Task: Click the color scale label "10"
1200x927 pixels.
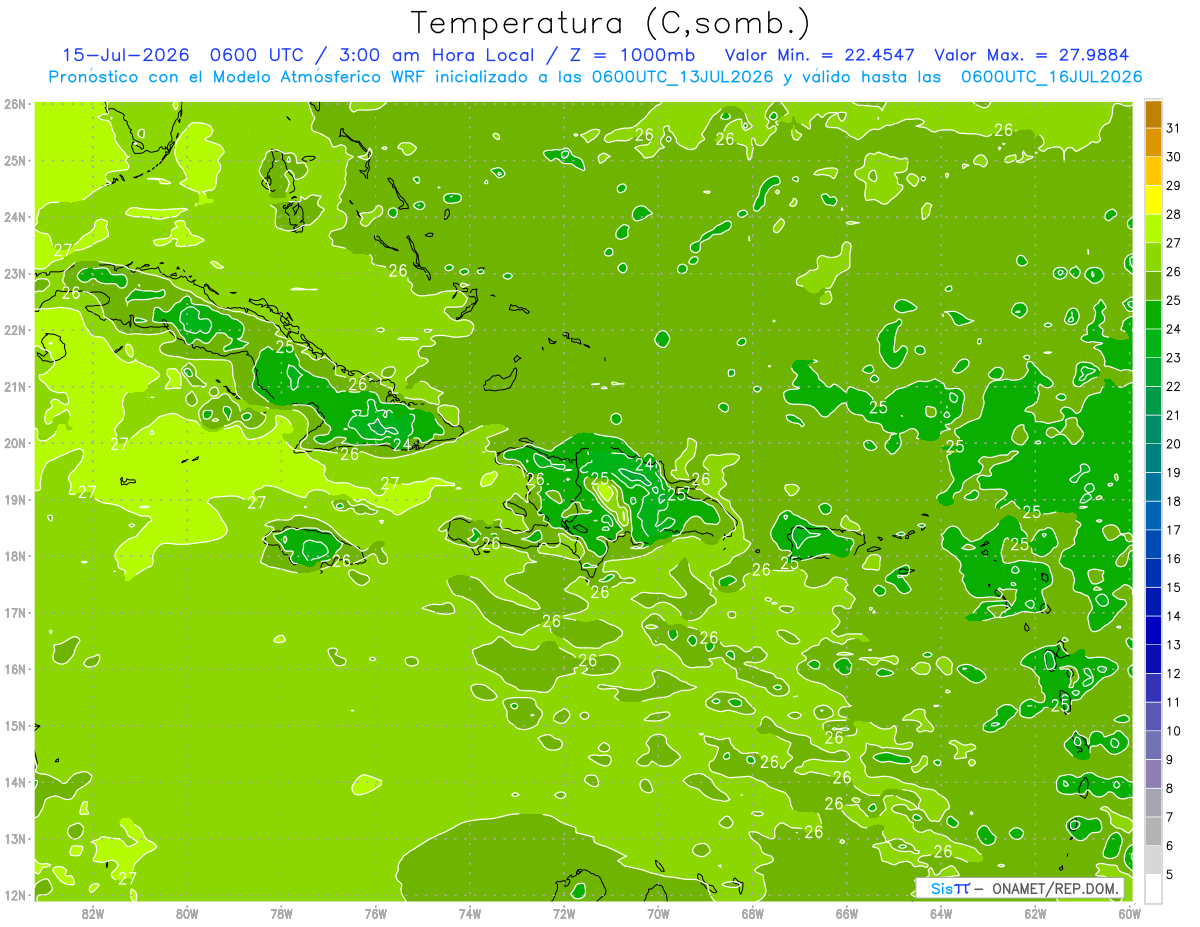Action: tap(1174, 731)
